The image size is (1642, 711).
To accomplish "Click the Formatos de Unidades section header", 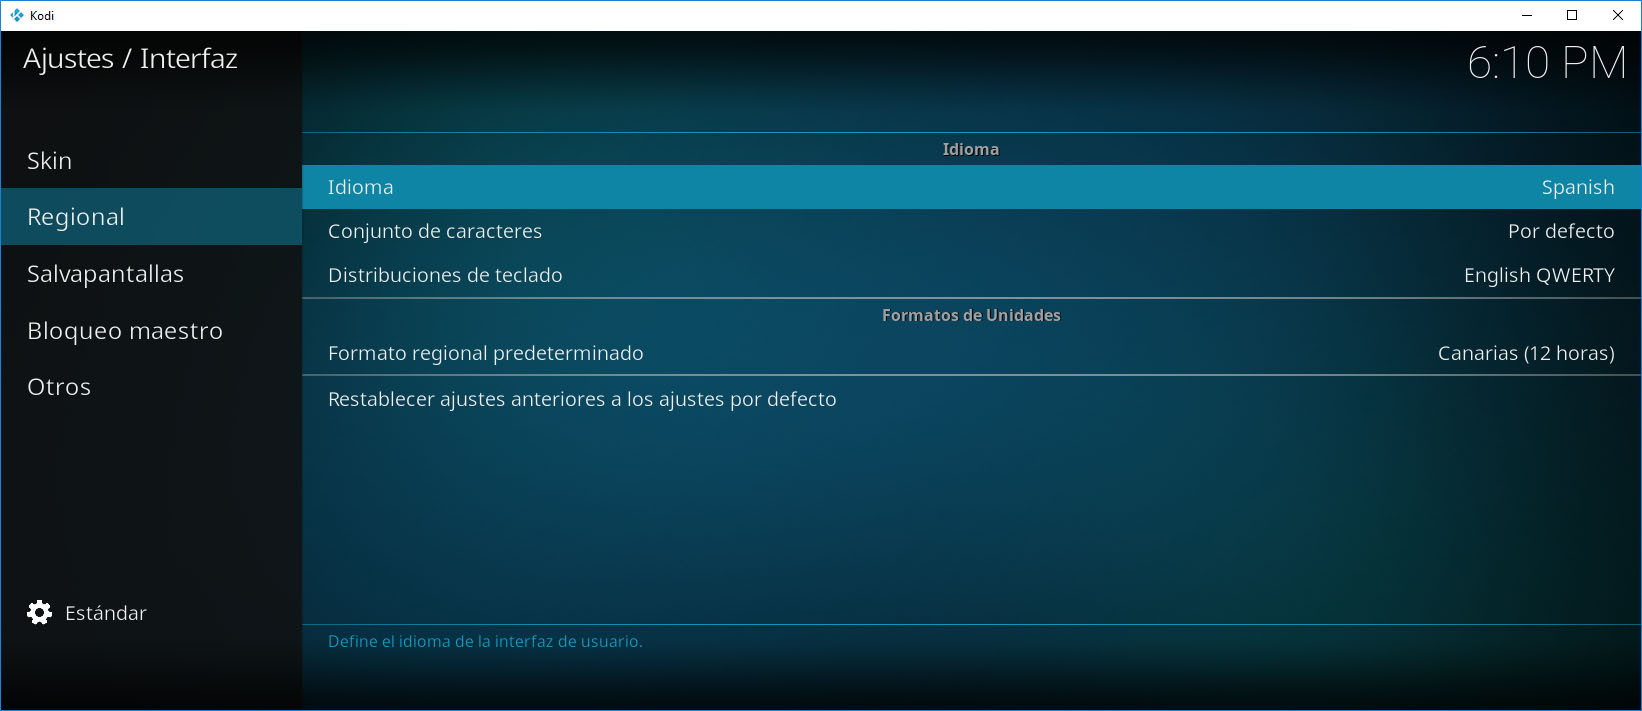I will tap(971, 315).
